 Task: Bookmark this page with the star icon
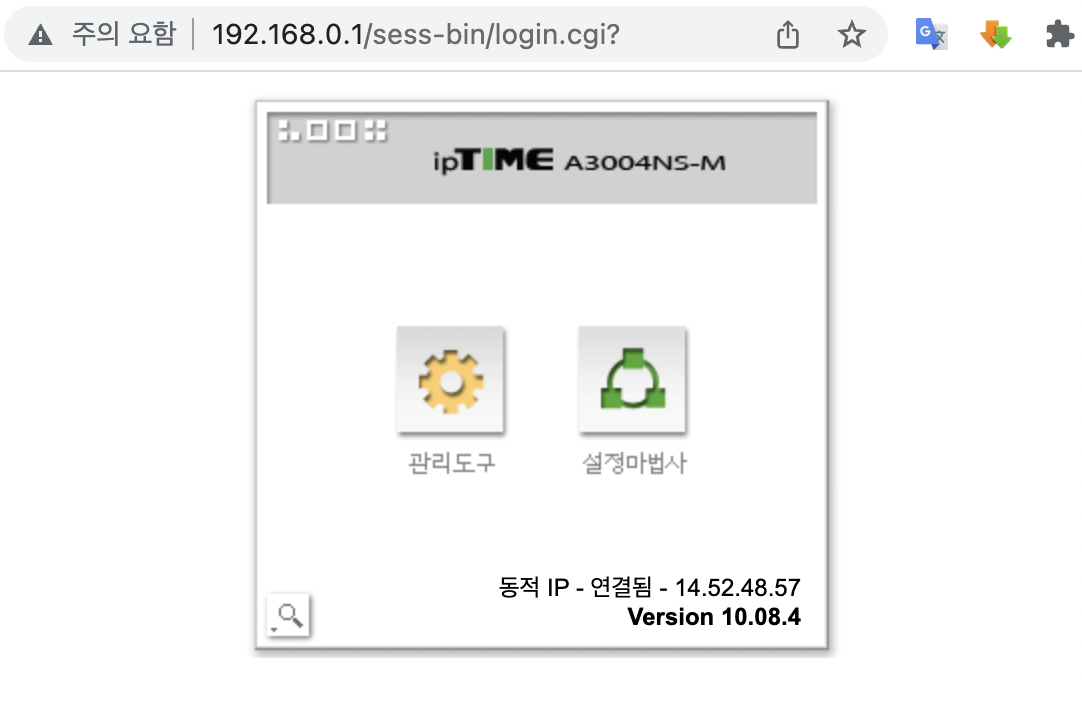click(852, 35)
